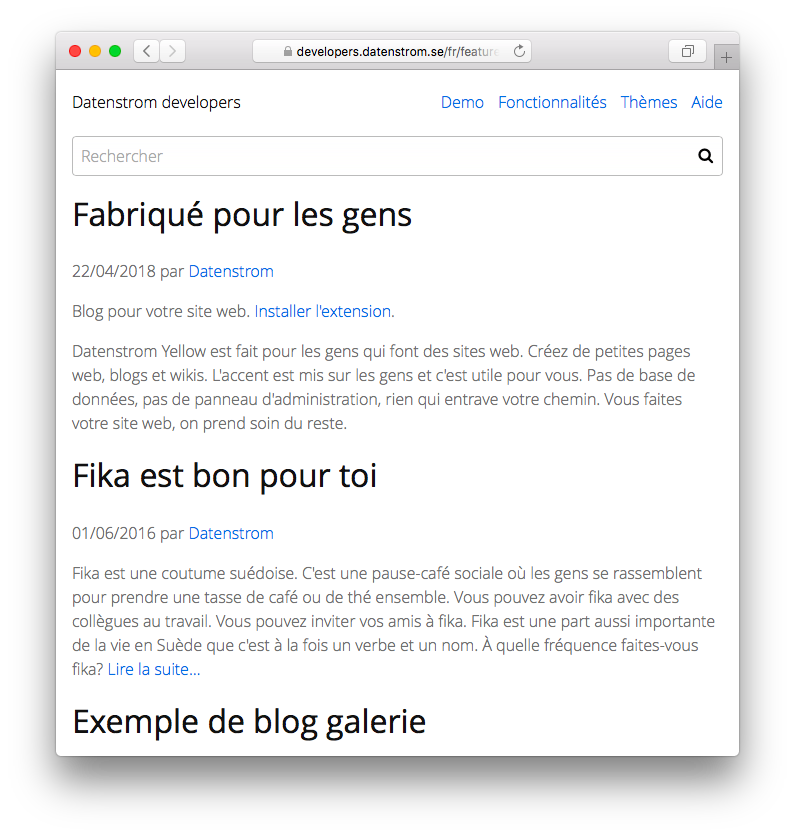The image size is (795, 836).
Task: Click the yellow minimize window button
Action: pyautogui.click(x=95, y=51)
